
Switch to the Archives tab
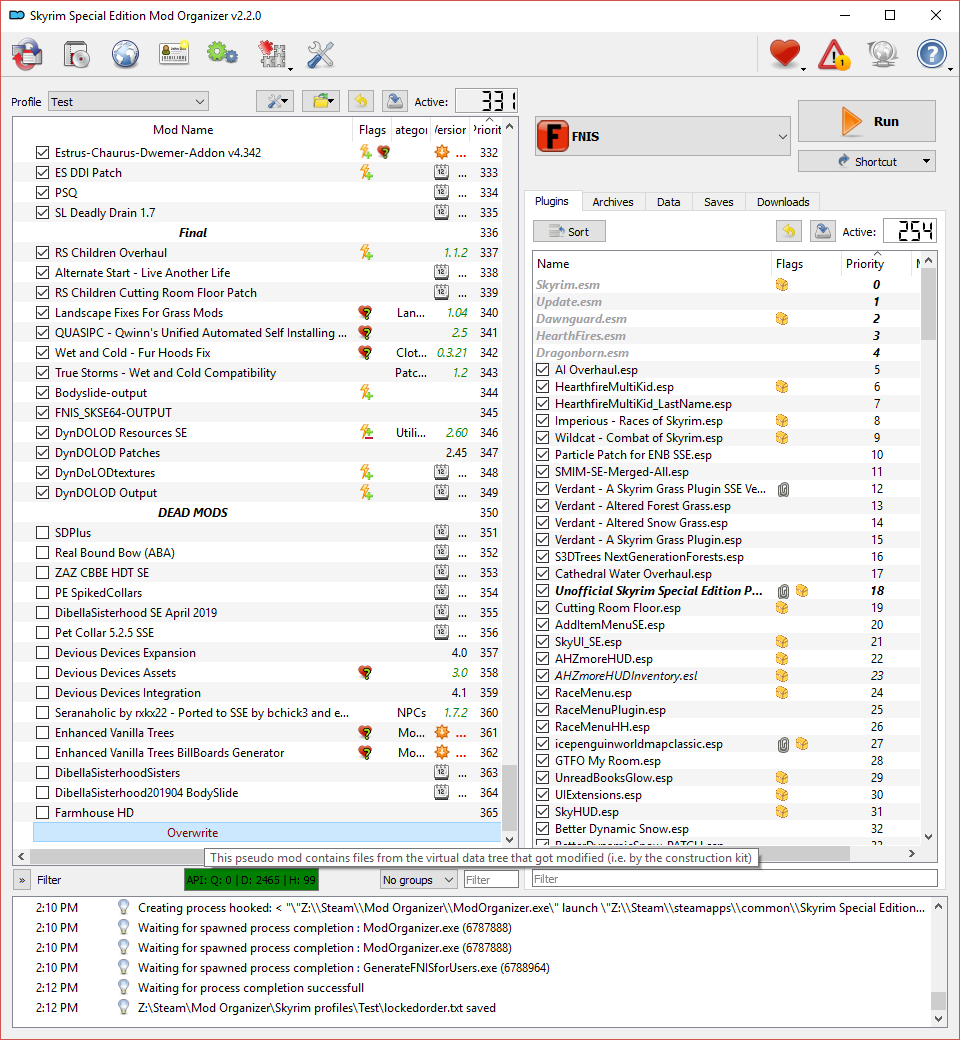(x=612, y=202)
